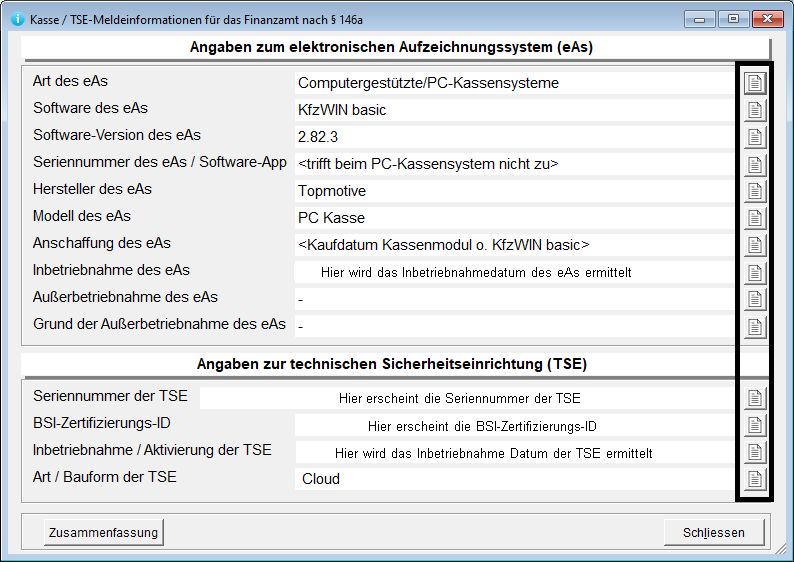
Task: Click the 'Hersteller des eAs' label
Action: click(93, 189)
